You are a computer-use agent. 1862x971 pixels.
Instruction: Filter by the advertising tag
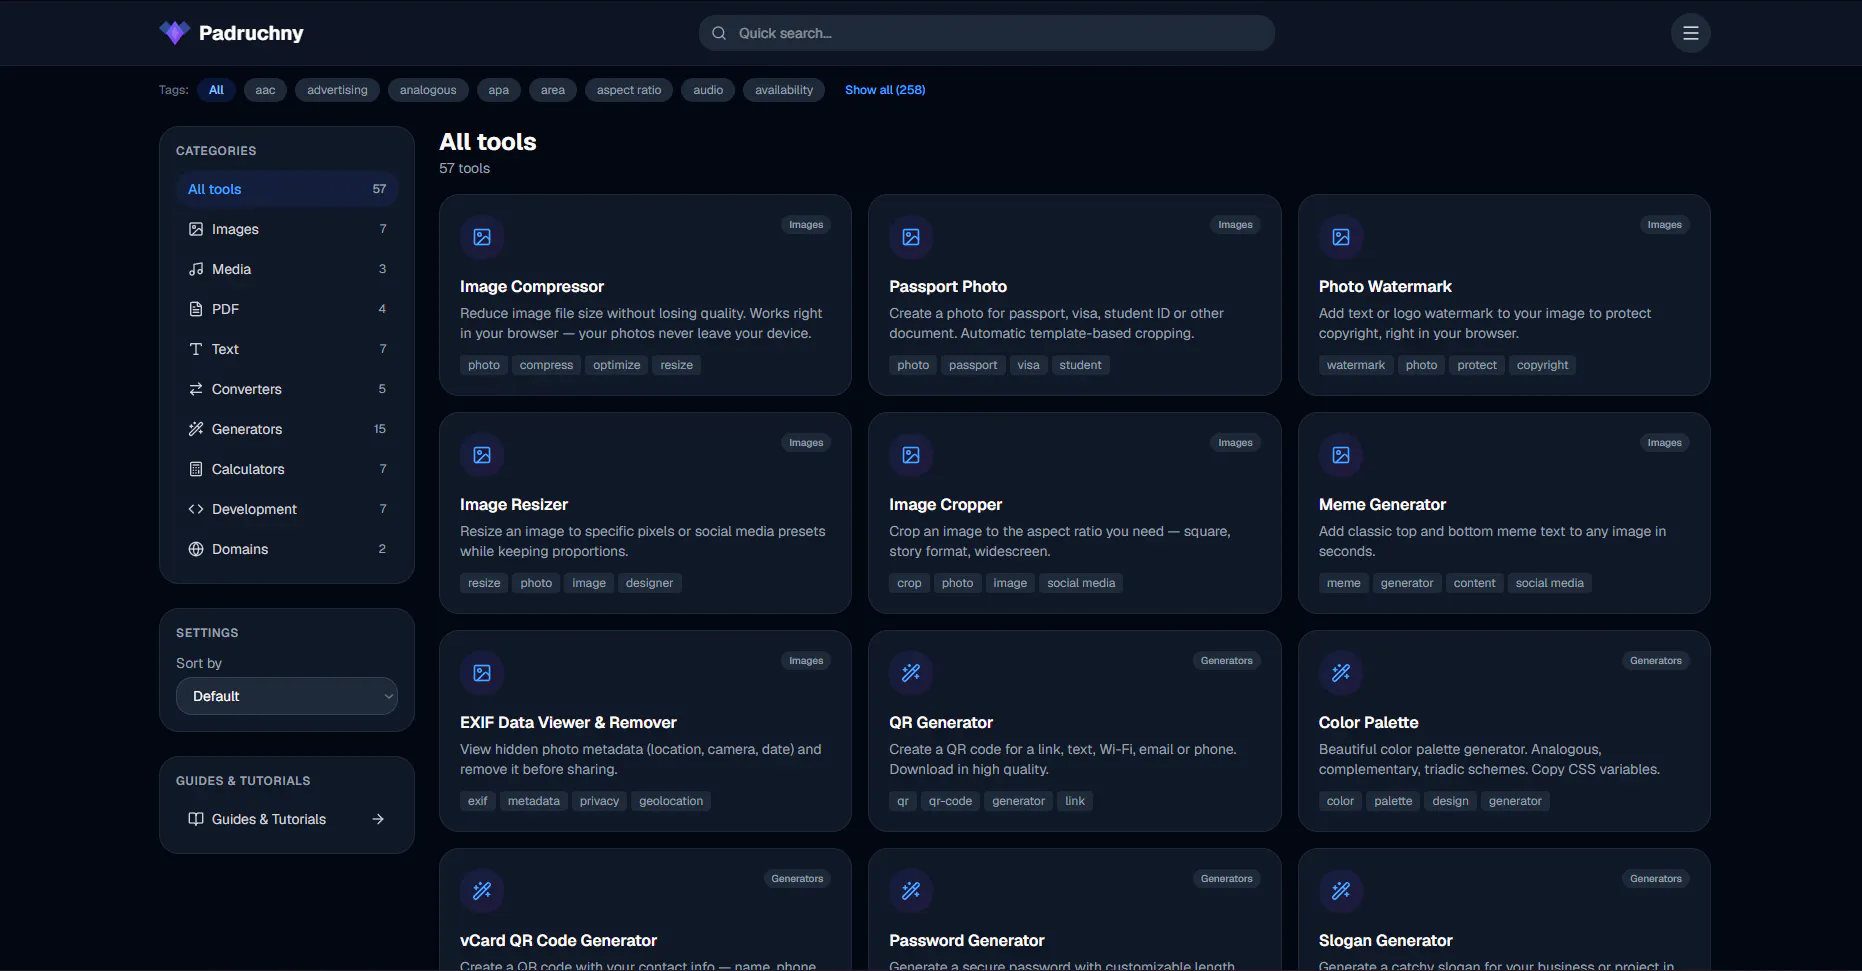coord(337,90)
